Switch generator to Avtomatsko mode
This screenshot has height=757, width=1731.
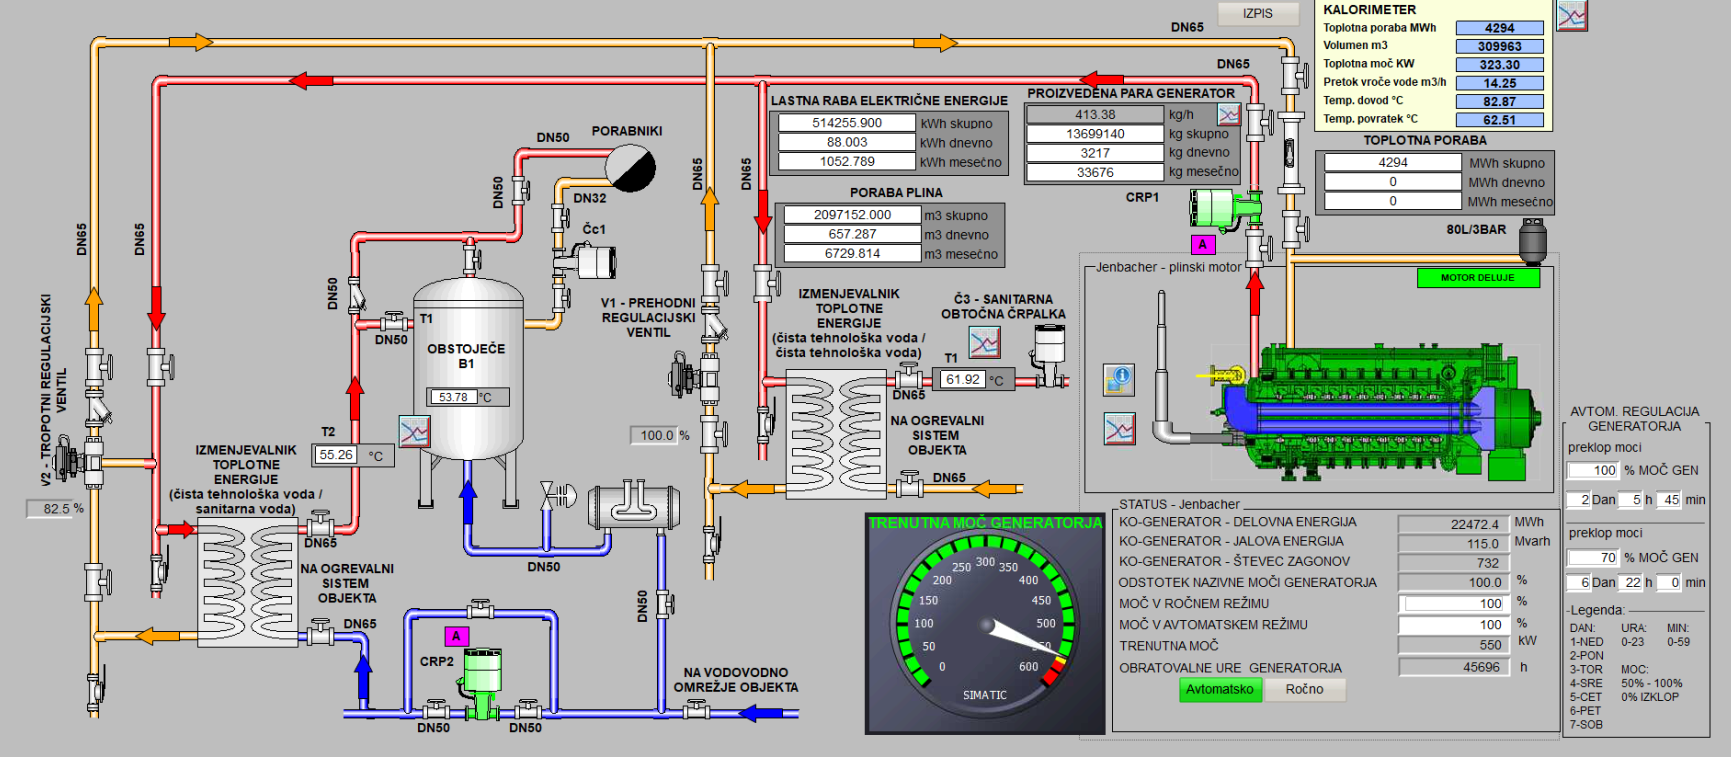point(1219,690)
